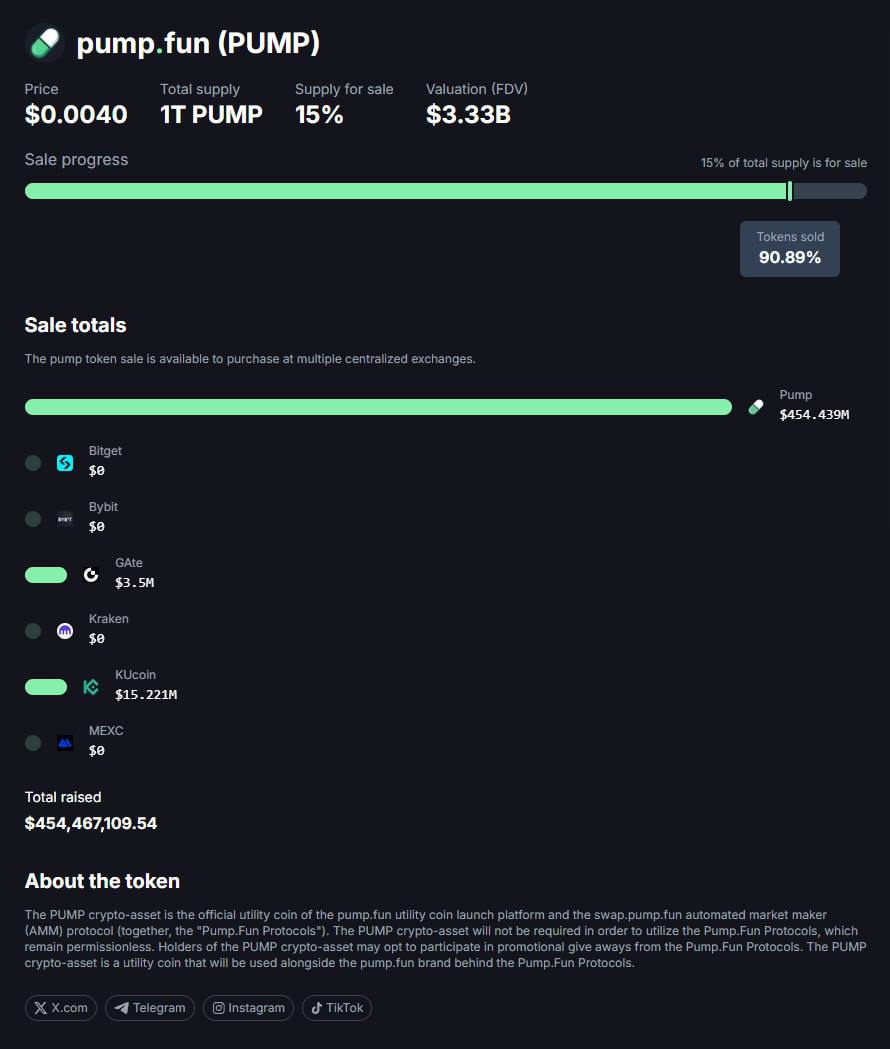This screenshot has width=890, height=1049.
Task: Open the X.com social link
Action: click(x=61, y=1008)
